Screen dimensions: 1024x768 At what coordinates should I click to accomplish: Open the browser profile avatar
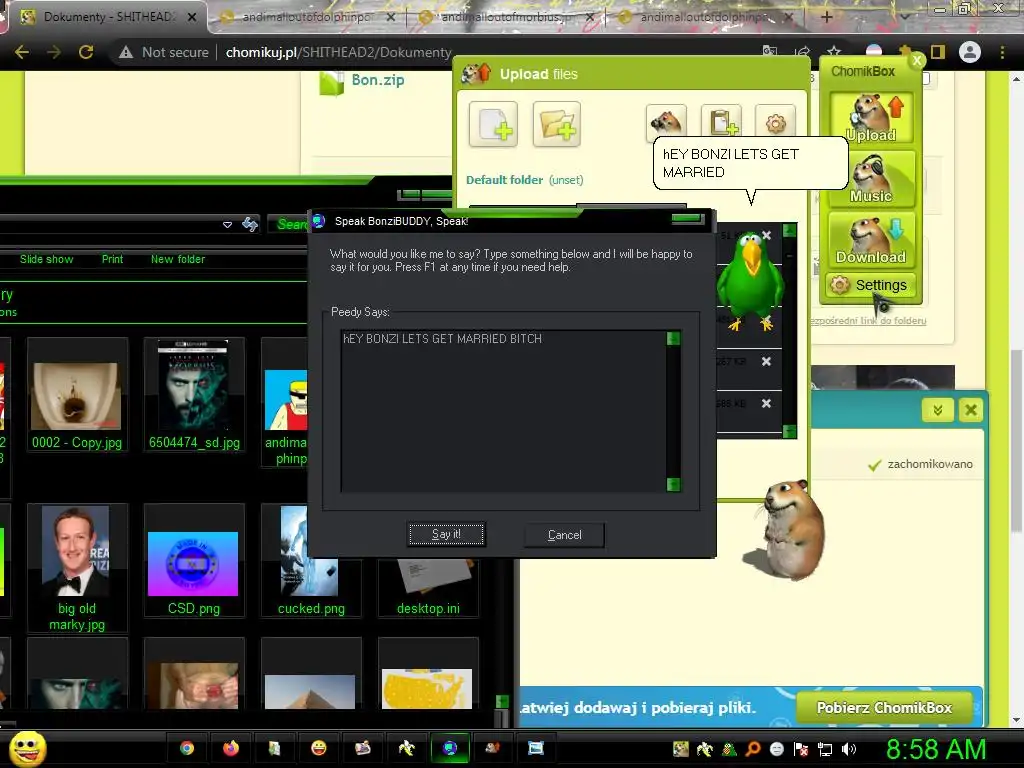coord(970,52)
